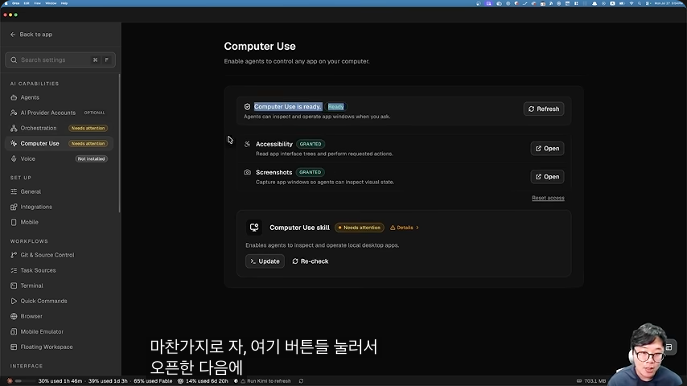Viewport: 687px width, 386px height.
Task: Click the magnifier icon in Search settings
Action: click(14, 60)
